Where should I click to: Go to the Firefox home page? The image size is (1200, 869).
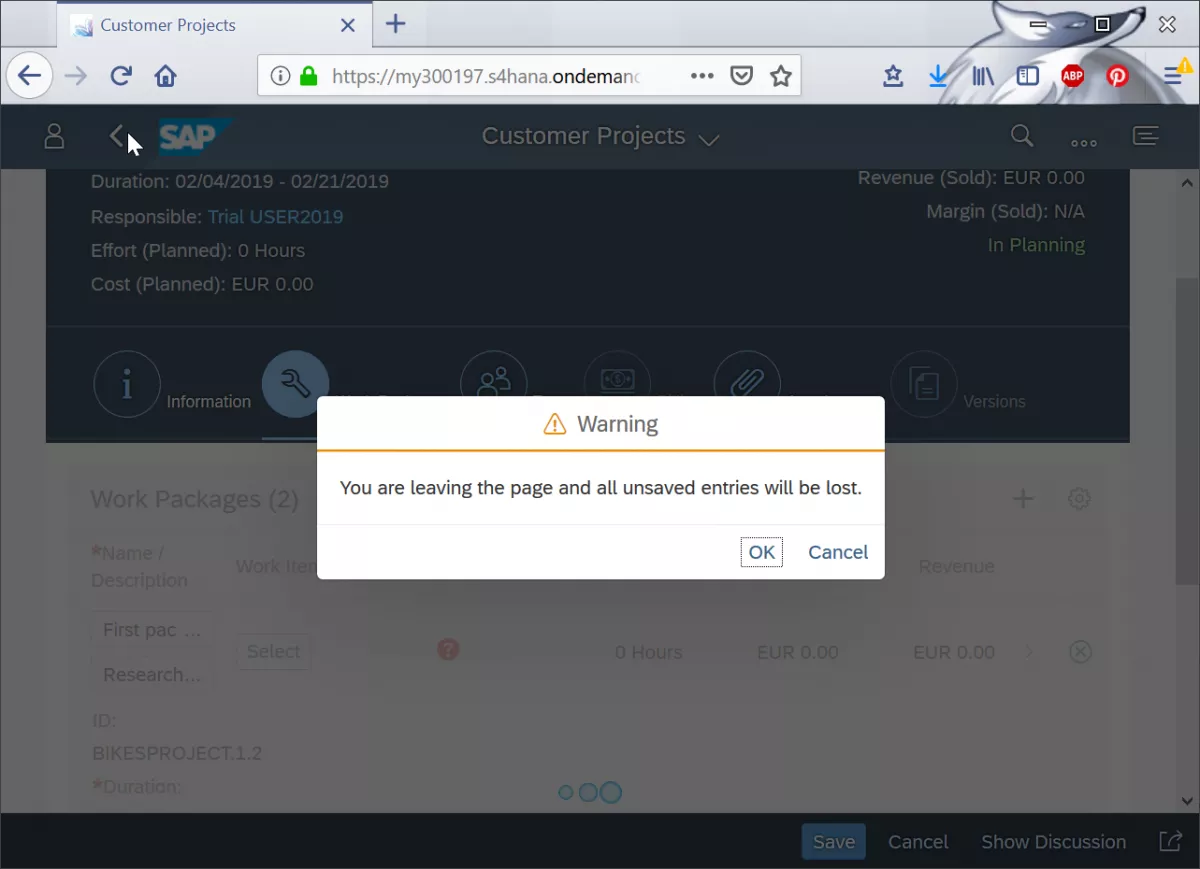tap(166, 76)
